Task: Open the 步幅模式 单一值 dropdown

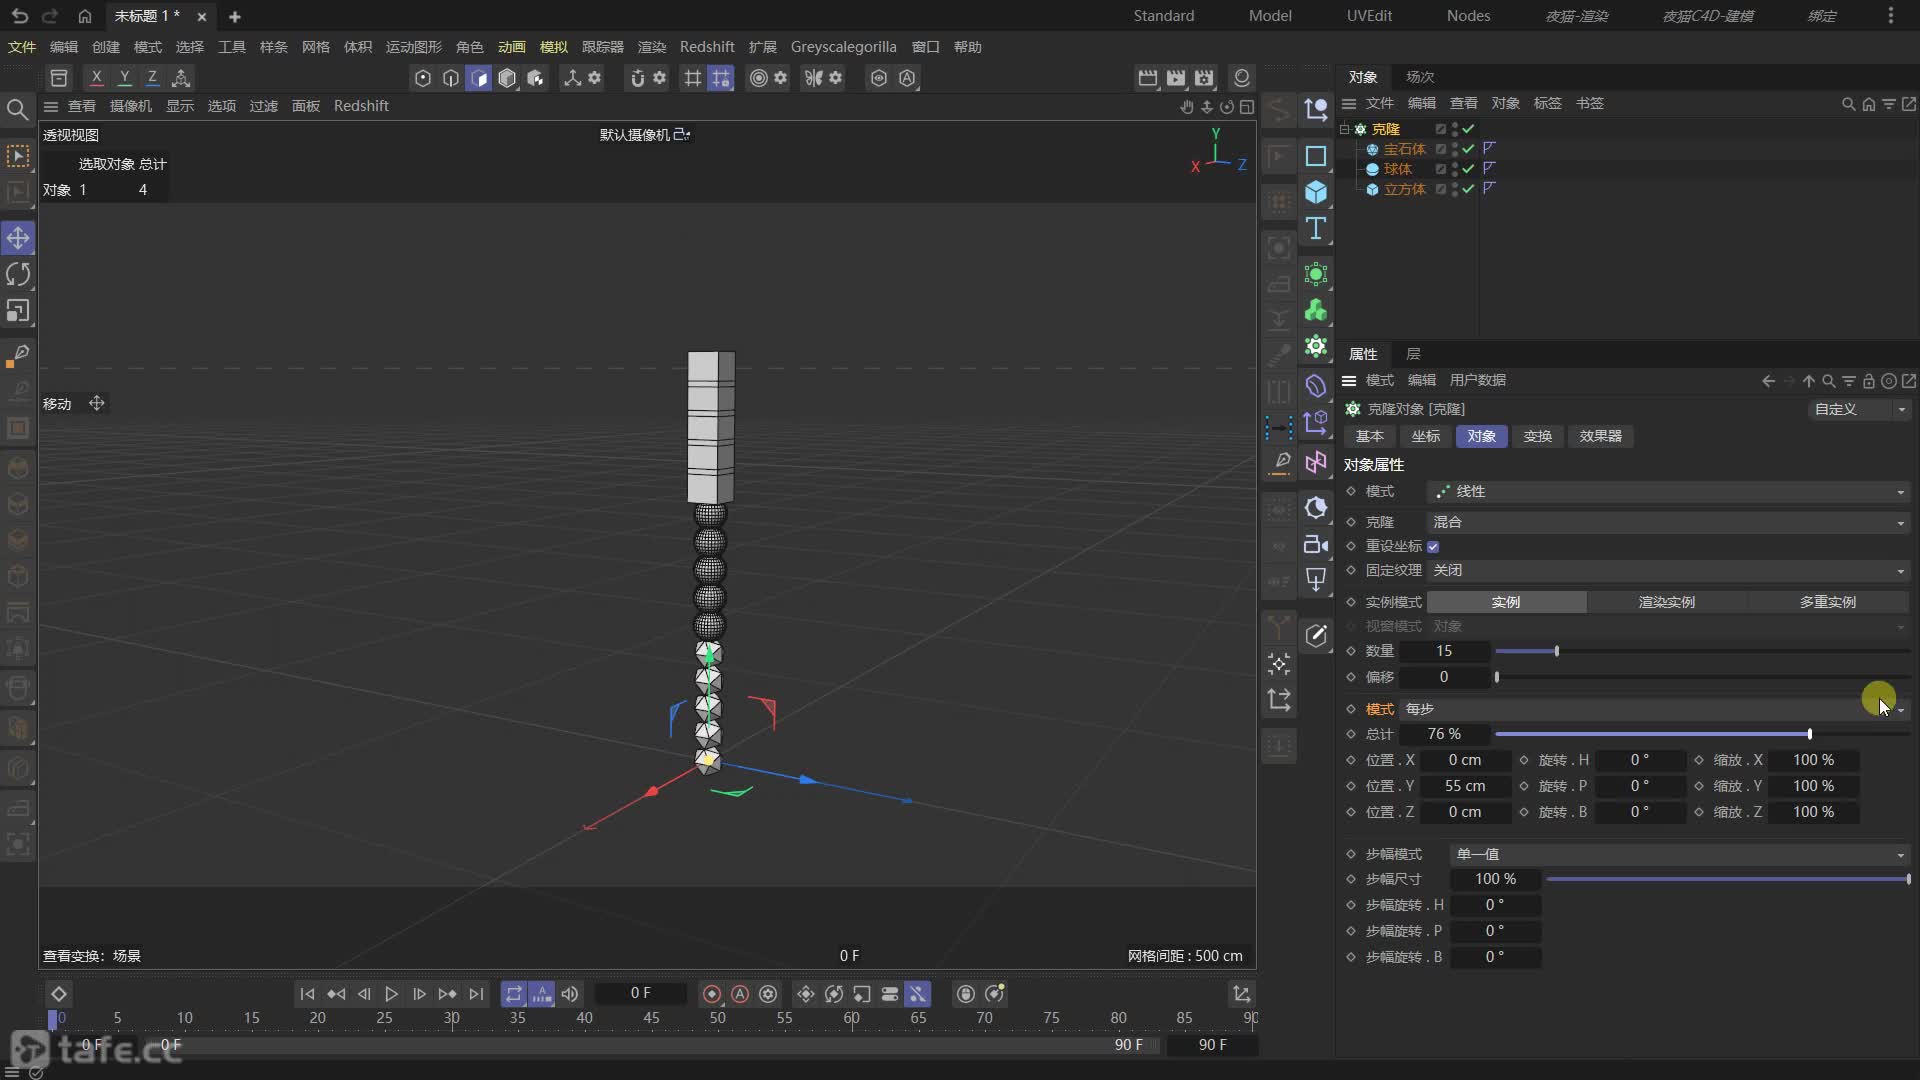Action: coord(1679,854)
